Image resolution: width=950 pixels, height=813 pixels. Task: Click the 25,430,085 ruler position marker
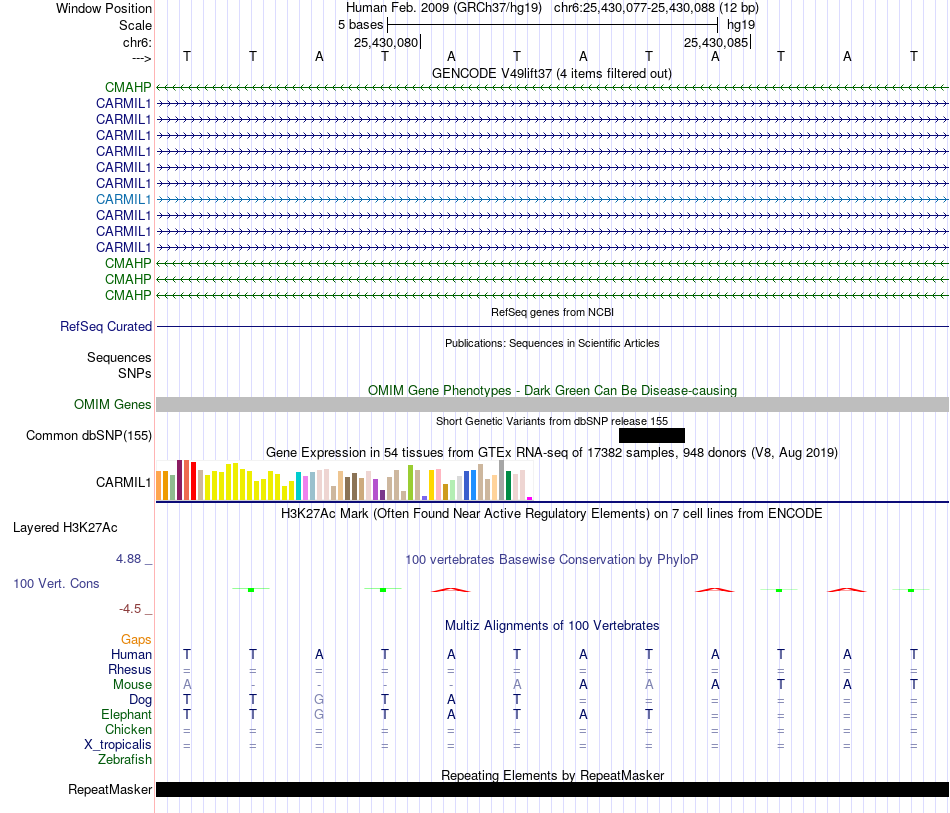[x=717, y=42]
